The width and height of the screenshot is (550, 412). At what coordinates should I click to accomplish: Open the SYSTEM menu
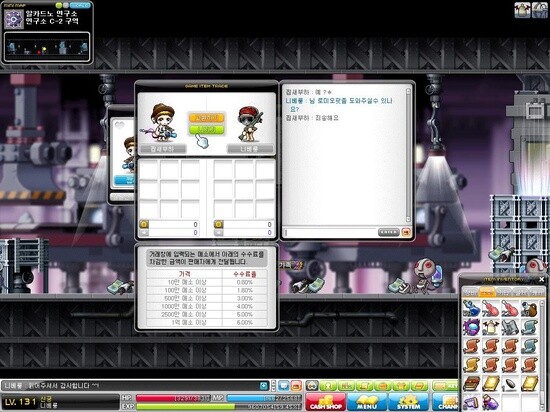[x=408, y=402]
